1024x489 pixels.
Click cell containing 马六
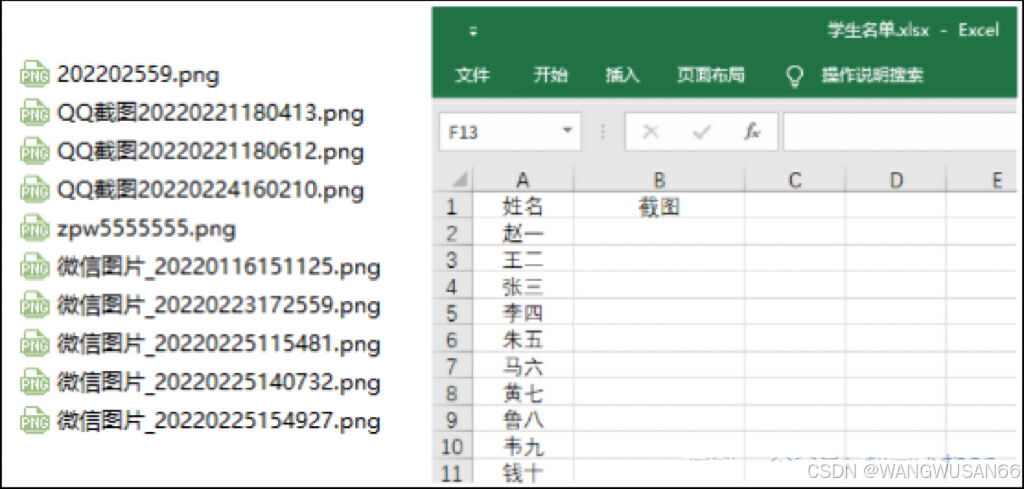click(522, 367)
